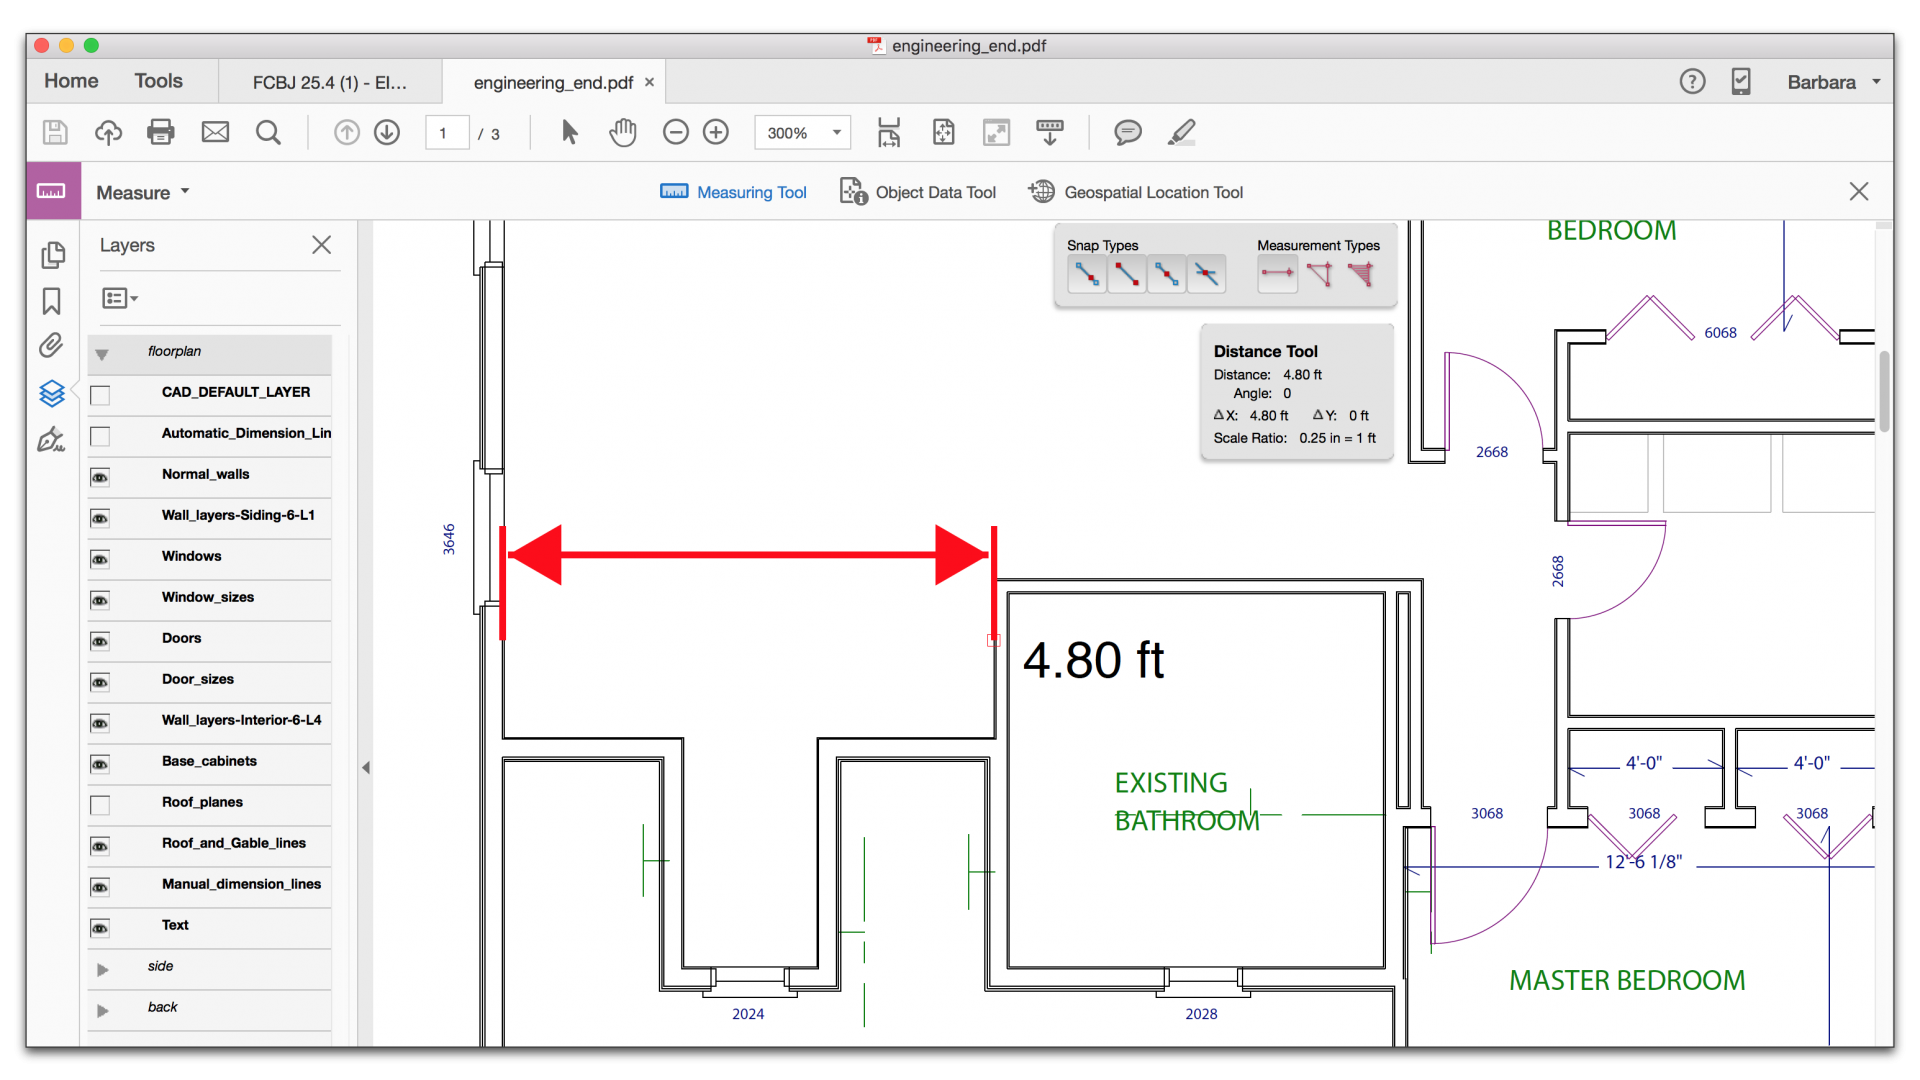Toggle visibility of the Windows layer
This screenshot has height=1080, width=1920.
tap(100, 559)
